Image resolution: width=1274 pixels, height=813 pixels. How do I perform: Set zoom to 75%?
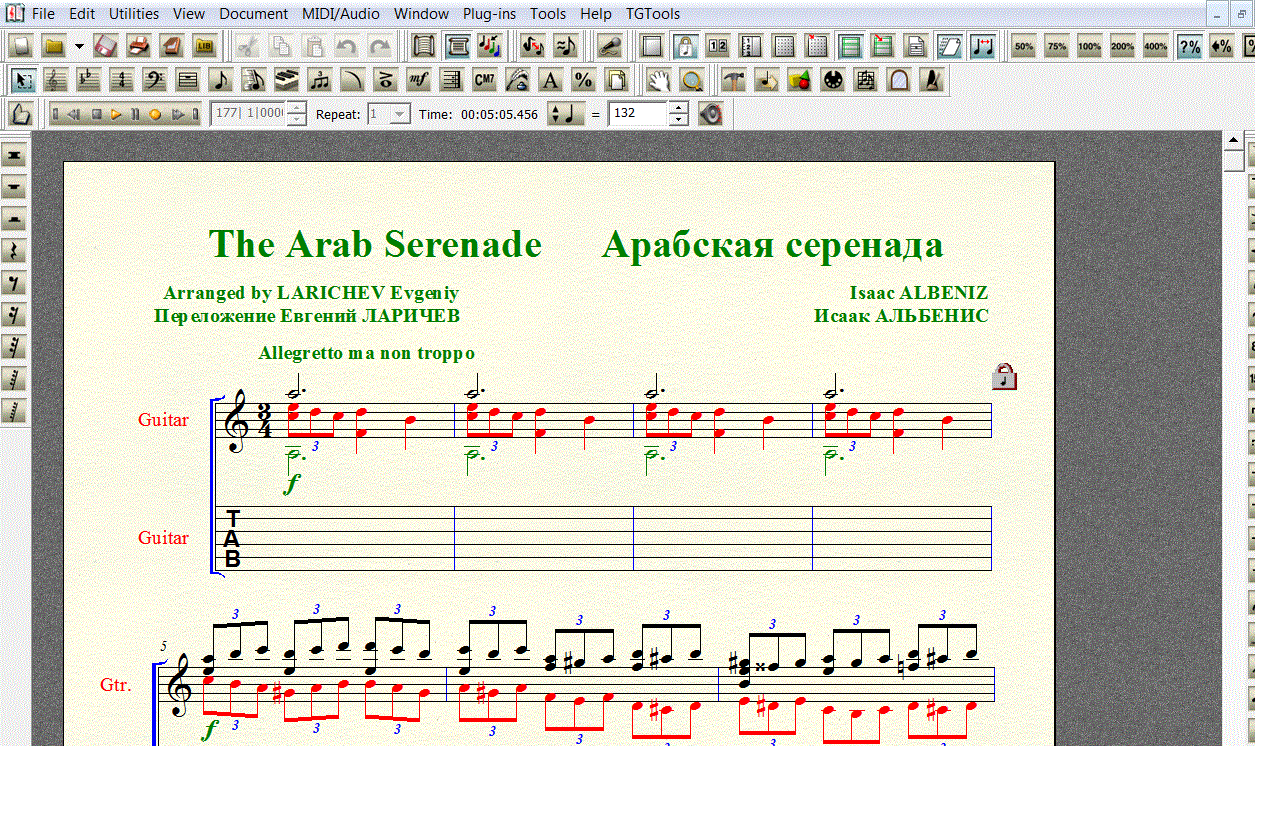1057,46
